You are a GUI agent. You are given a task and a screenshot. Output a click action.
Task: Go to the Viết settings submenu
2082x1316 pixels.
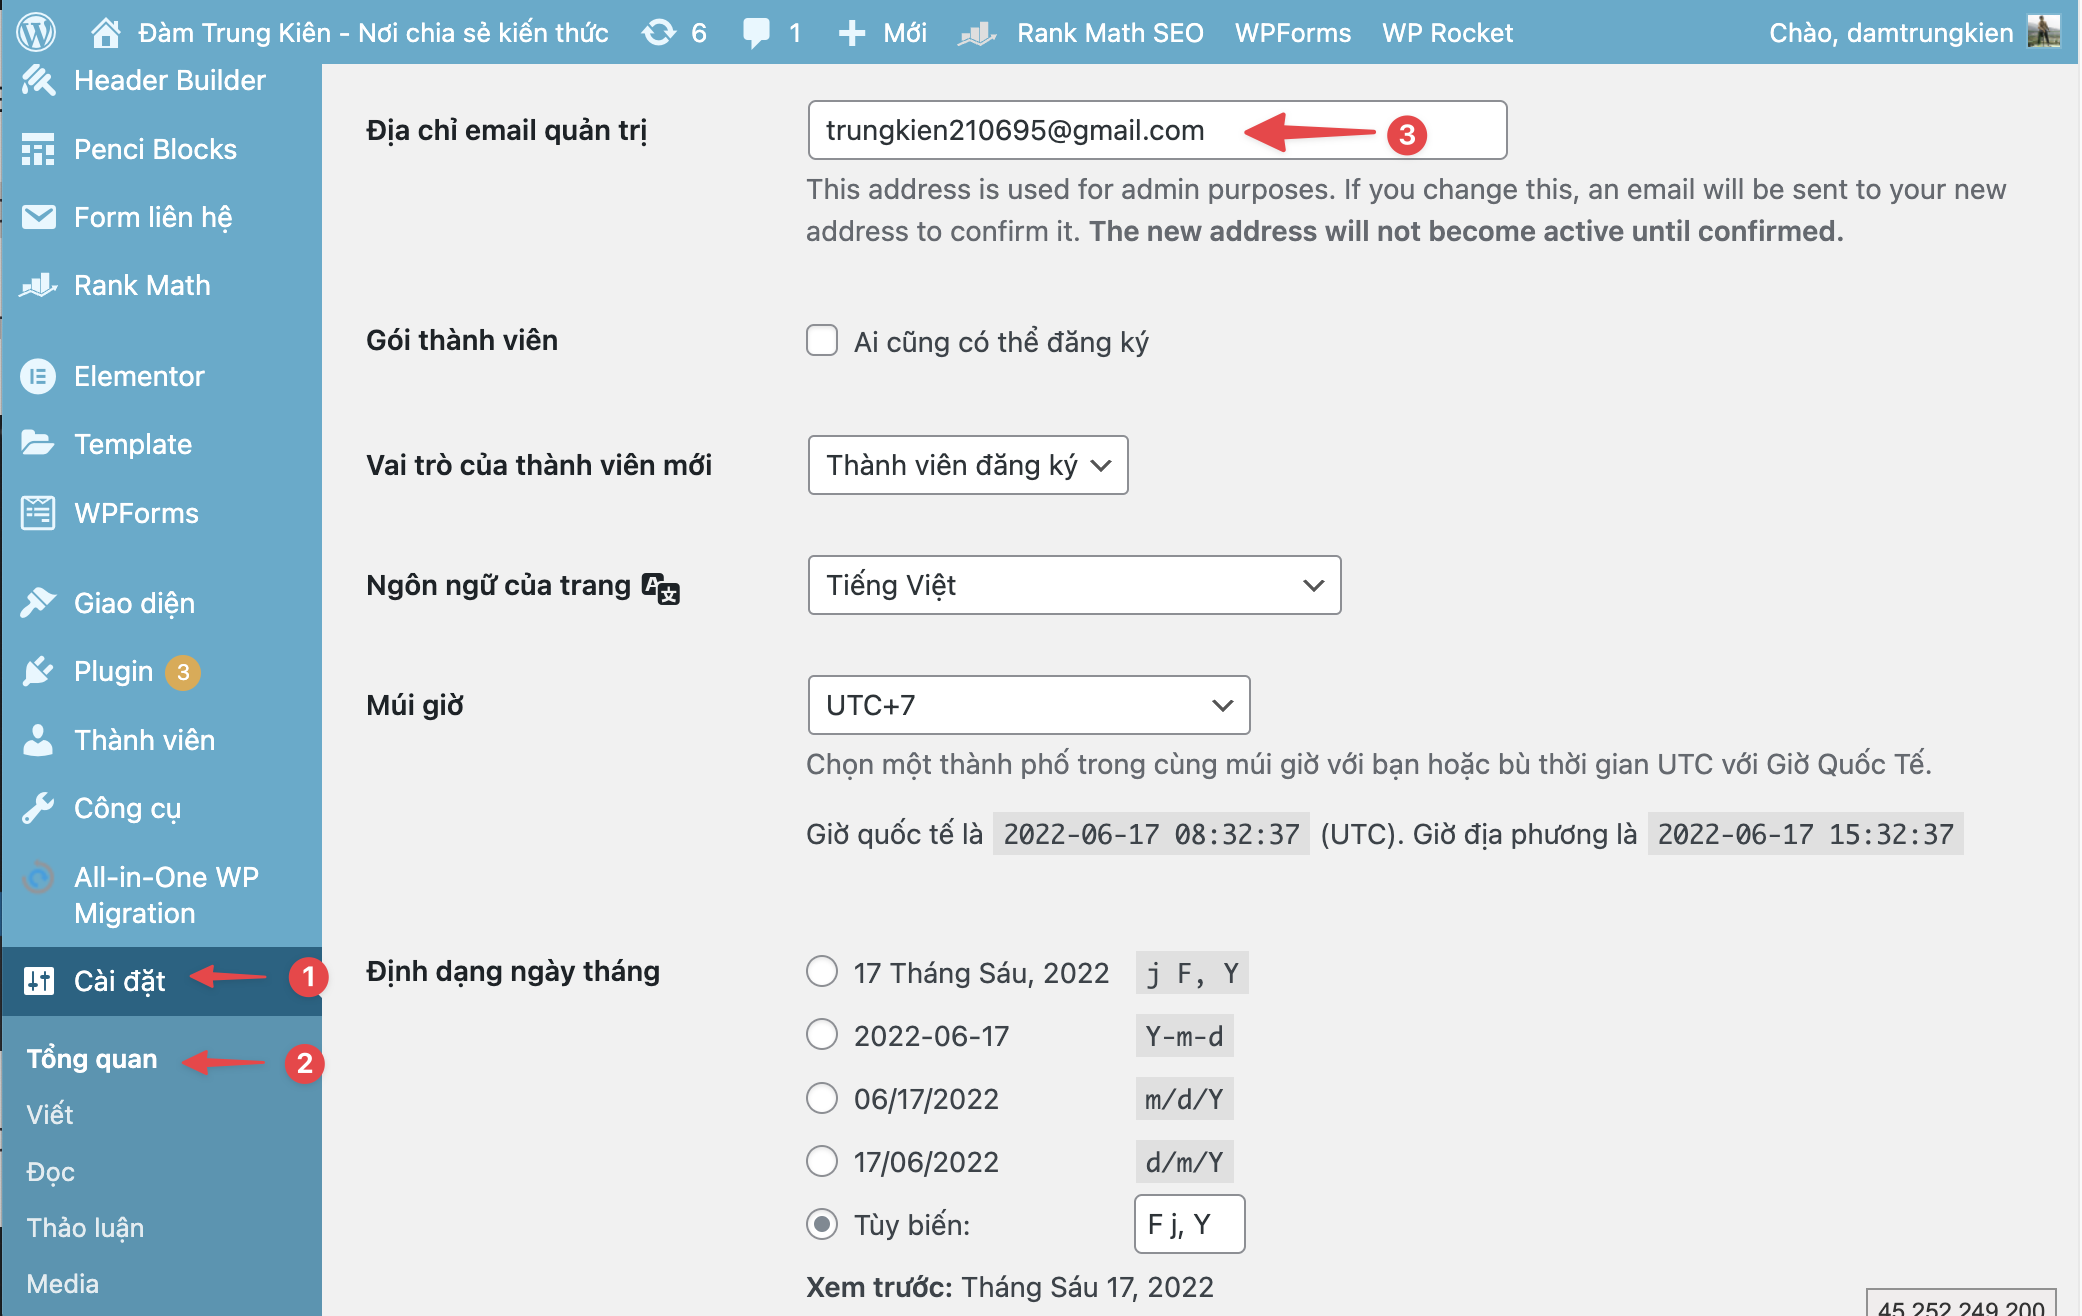point(50,1114)
